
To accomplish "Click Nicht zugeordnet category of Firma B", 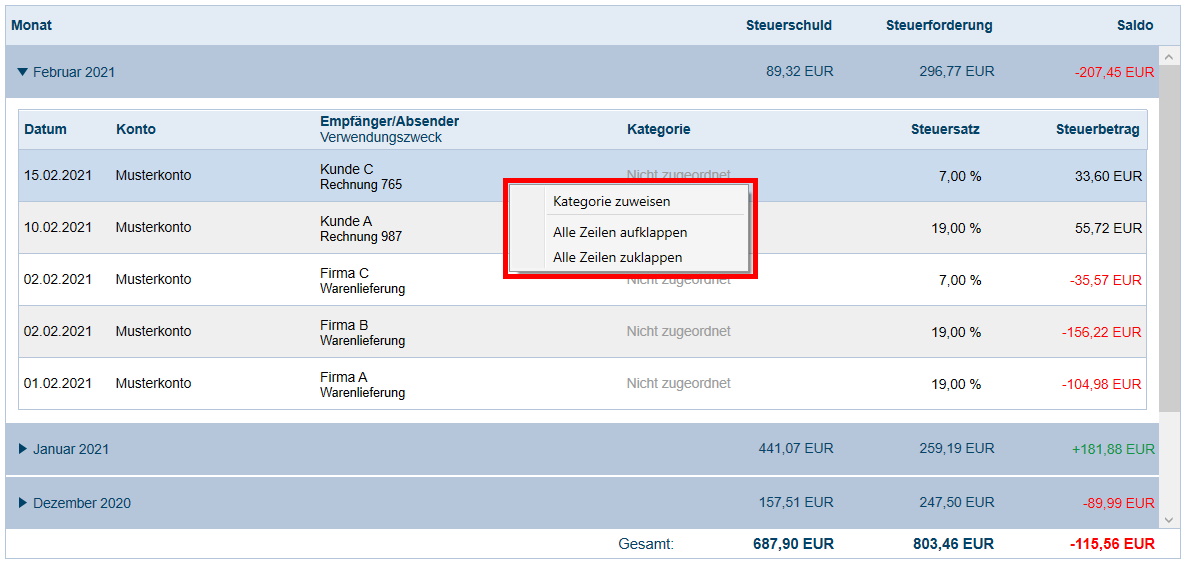I will (678, 331).
